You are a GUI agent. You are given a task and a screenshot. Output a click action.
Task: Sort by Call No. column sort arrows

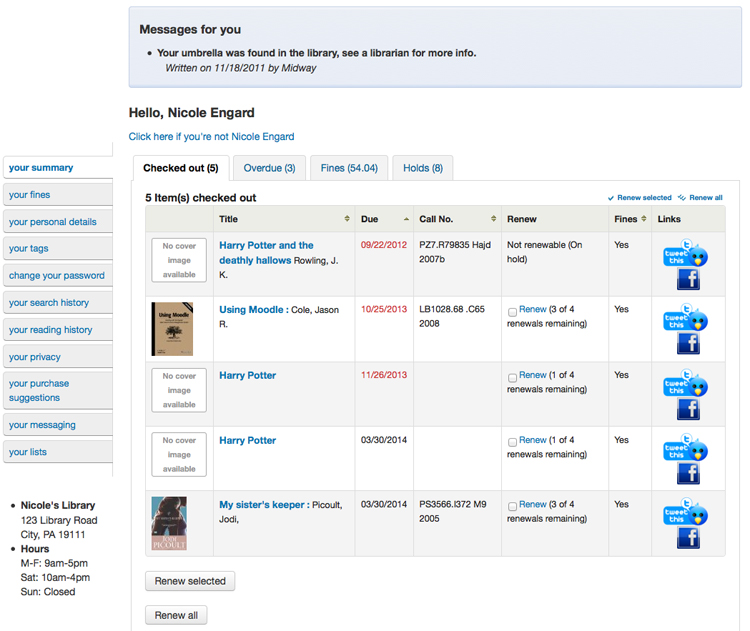tap(493, 219)
